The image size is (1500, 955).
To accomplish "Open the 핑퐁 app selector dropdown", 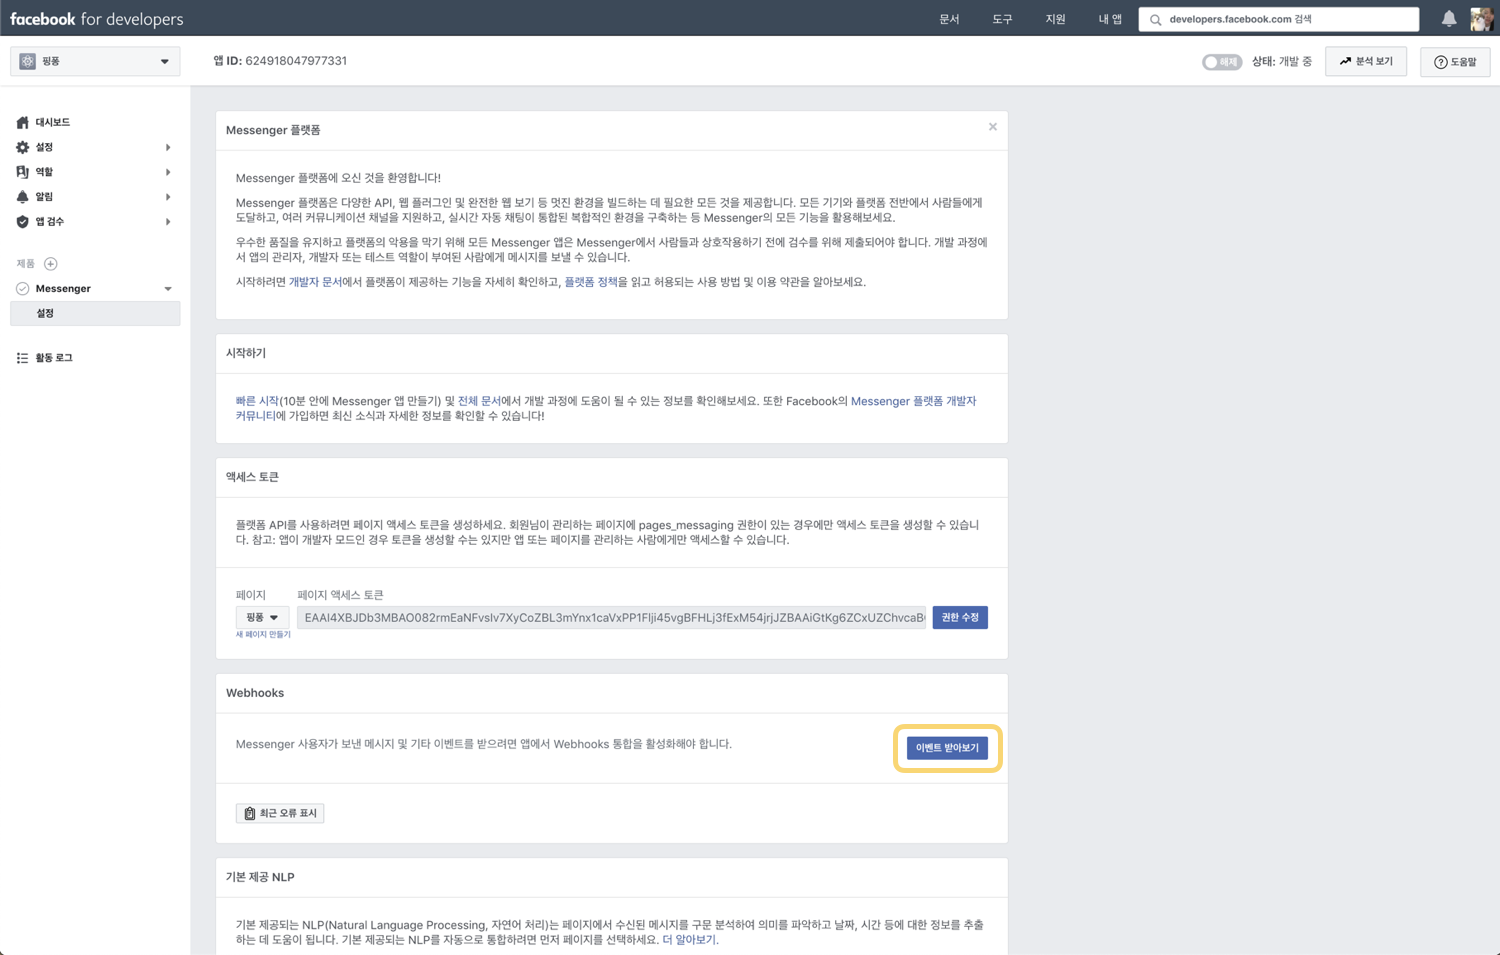I will click(x=95, y=61).
